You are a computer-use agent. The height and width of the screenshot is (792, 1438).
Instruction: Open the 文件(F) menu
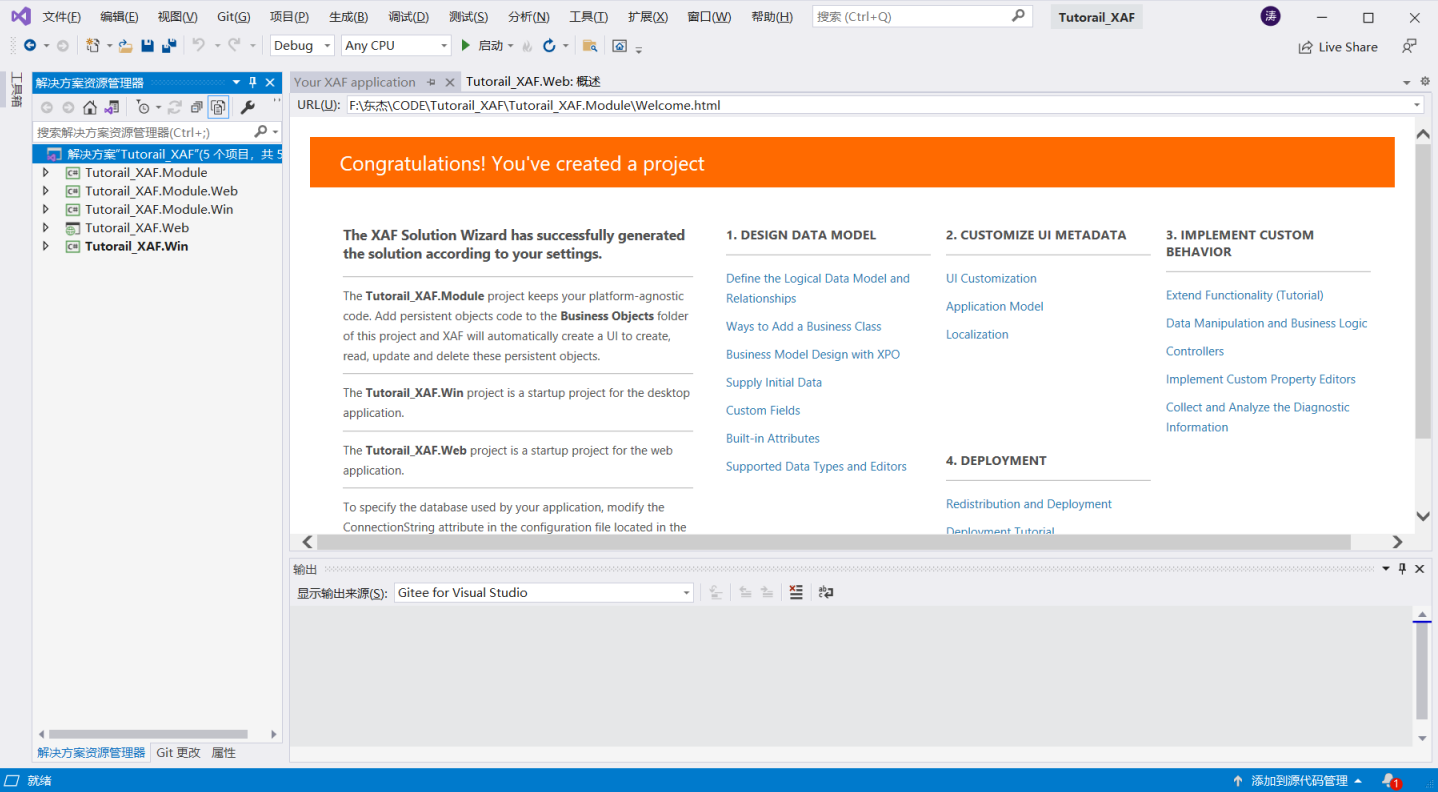pyautogui.click(x=62, y=17)
